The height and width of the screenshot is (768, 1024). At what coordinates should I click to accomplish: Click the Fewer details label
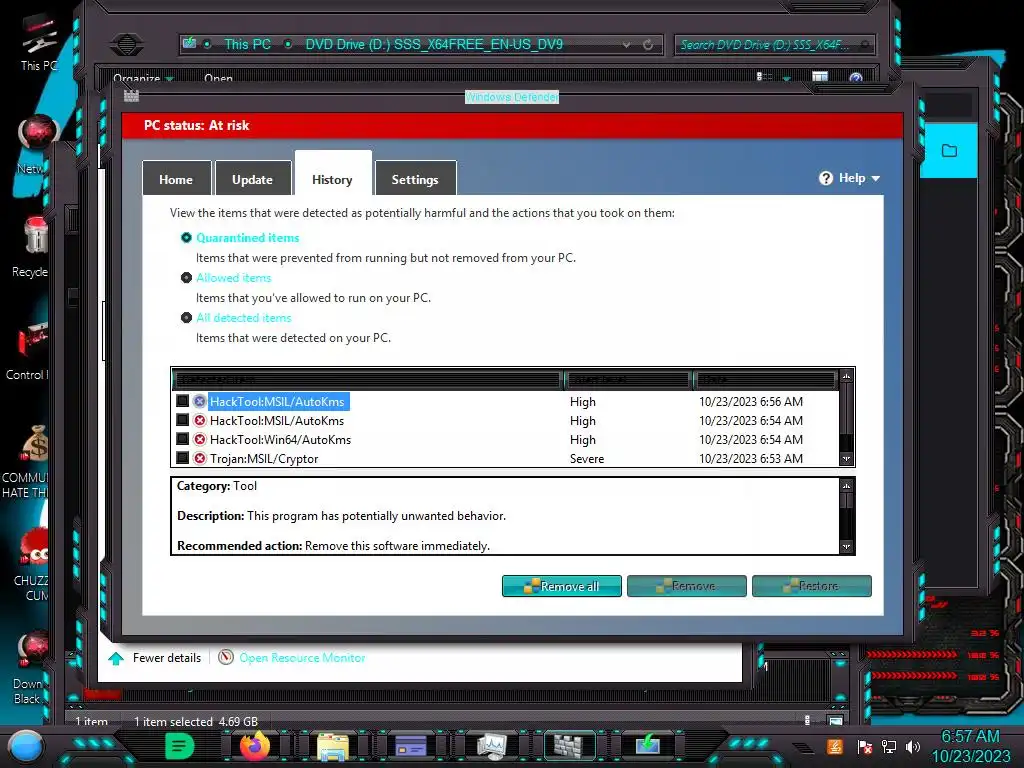click(167, 658)
